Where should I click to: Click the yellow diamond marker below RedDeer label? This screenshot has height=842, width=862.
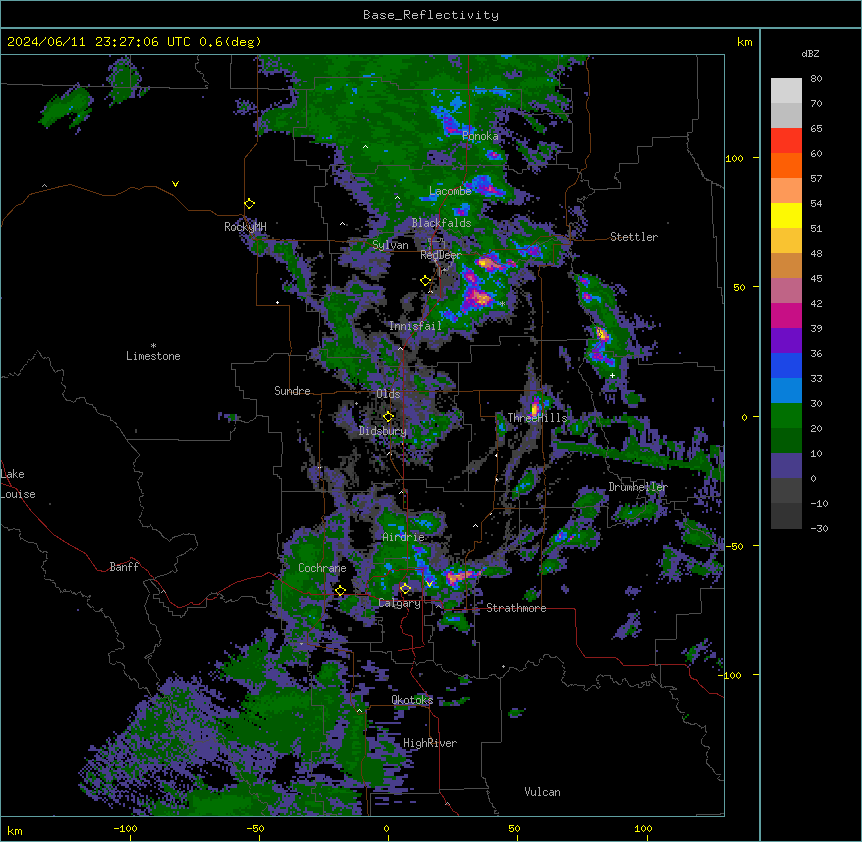[426, 281]
